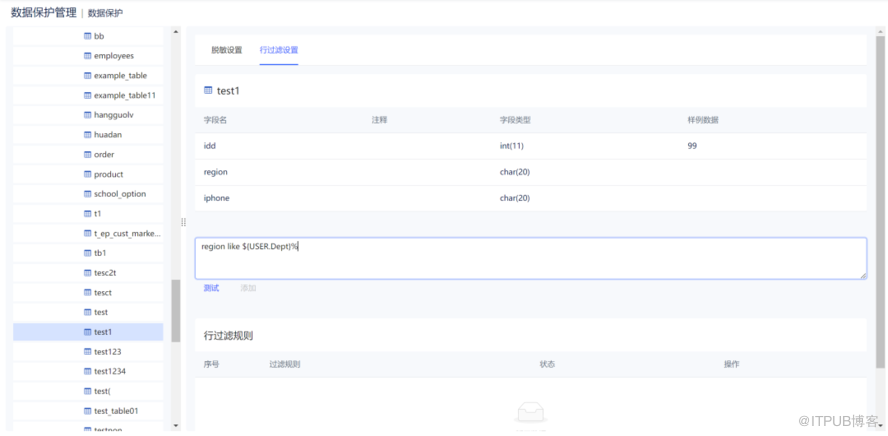This screenshot has width=888, height=436.
Task: Select the 行过滤设置 tab
Action: click(279, 50)
